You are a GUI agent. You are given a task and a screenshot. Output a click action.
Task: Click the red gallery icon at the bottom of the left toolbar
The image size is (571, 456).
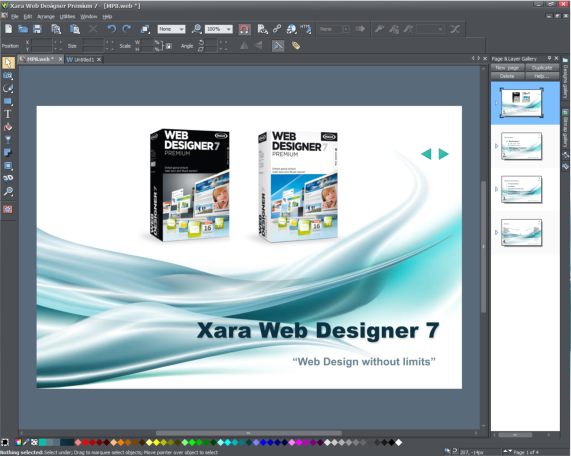8,209
